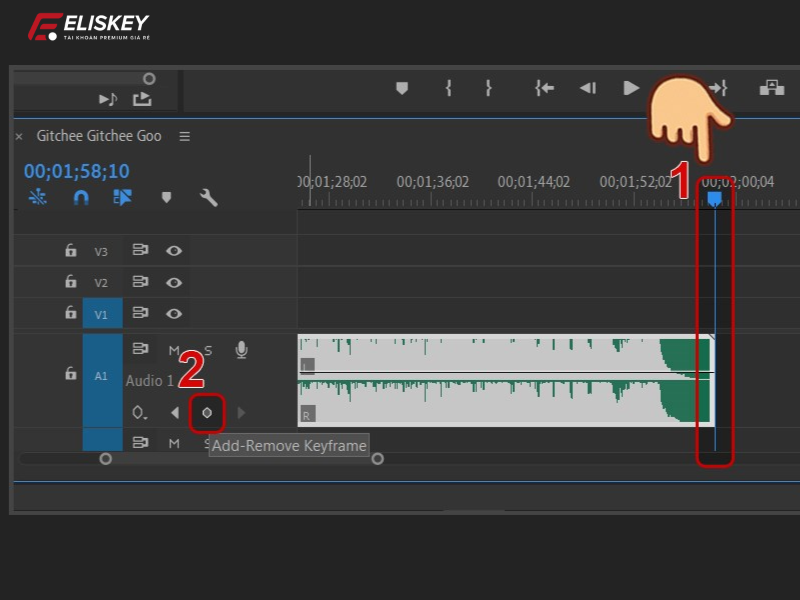The height and width of the screenshot is (600, 800).
Task: Go to next keyframe with the right arrow
Action: click(241, 412)
